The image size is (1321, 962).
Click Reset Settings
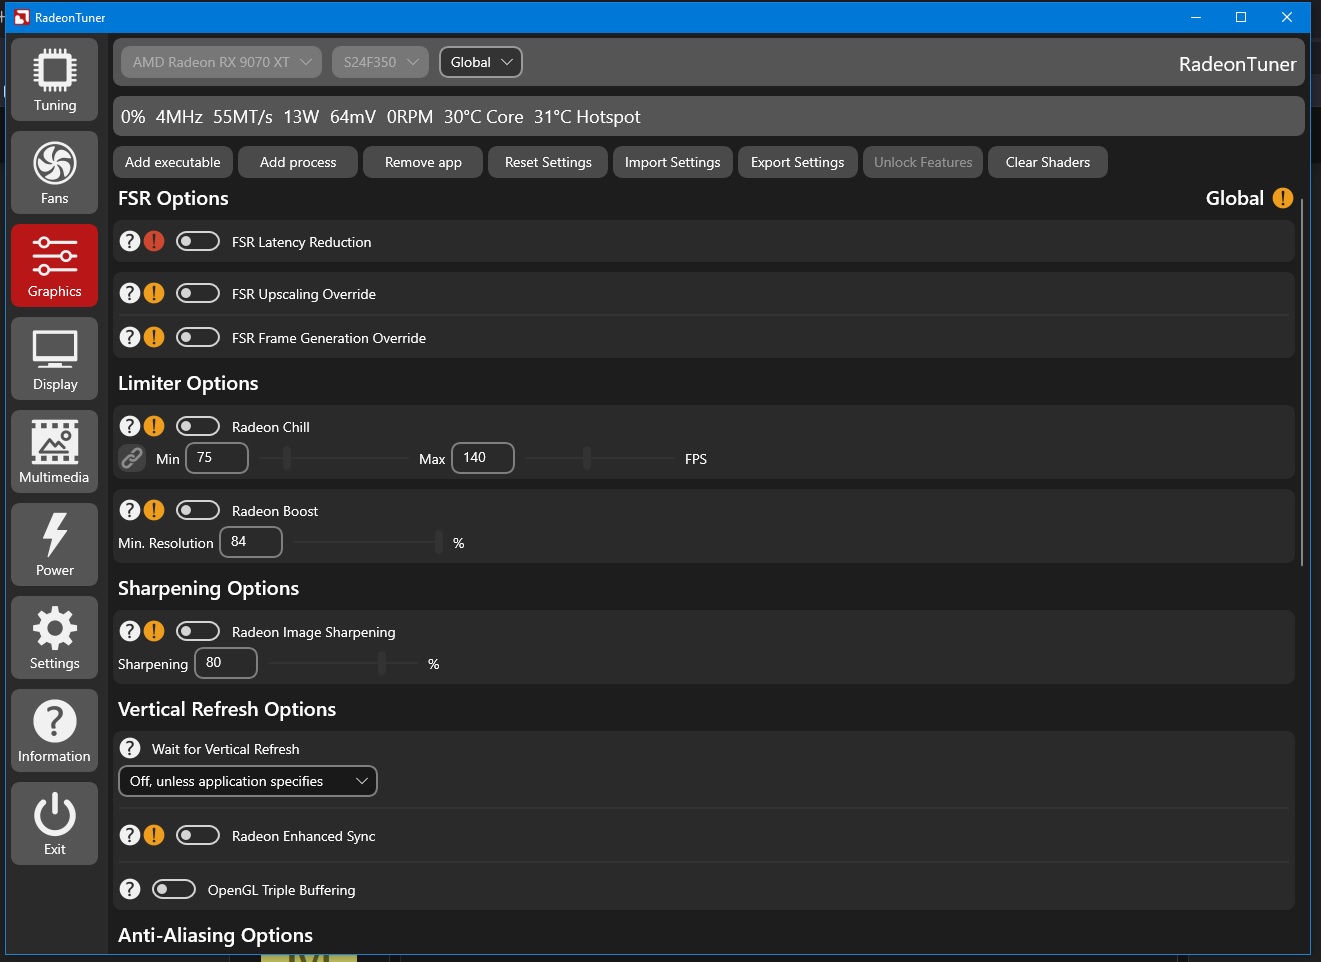click(548, 162)
